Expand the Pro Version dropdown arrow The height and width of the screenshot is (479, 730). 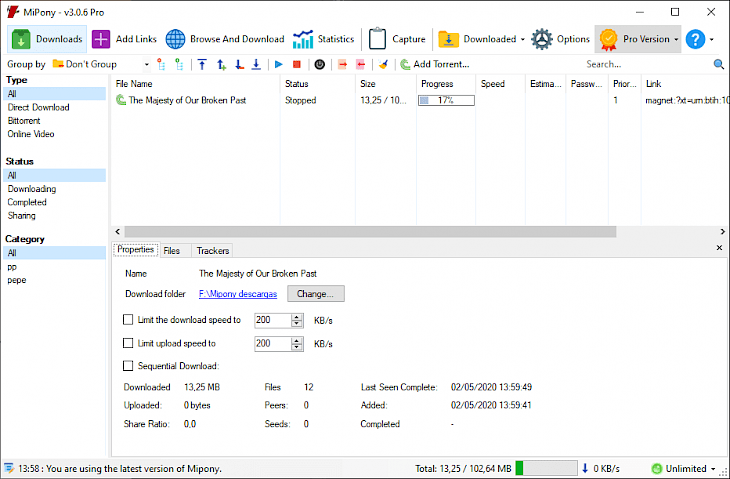tap(676, 40)
